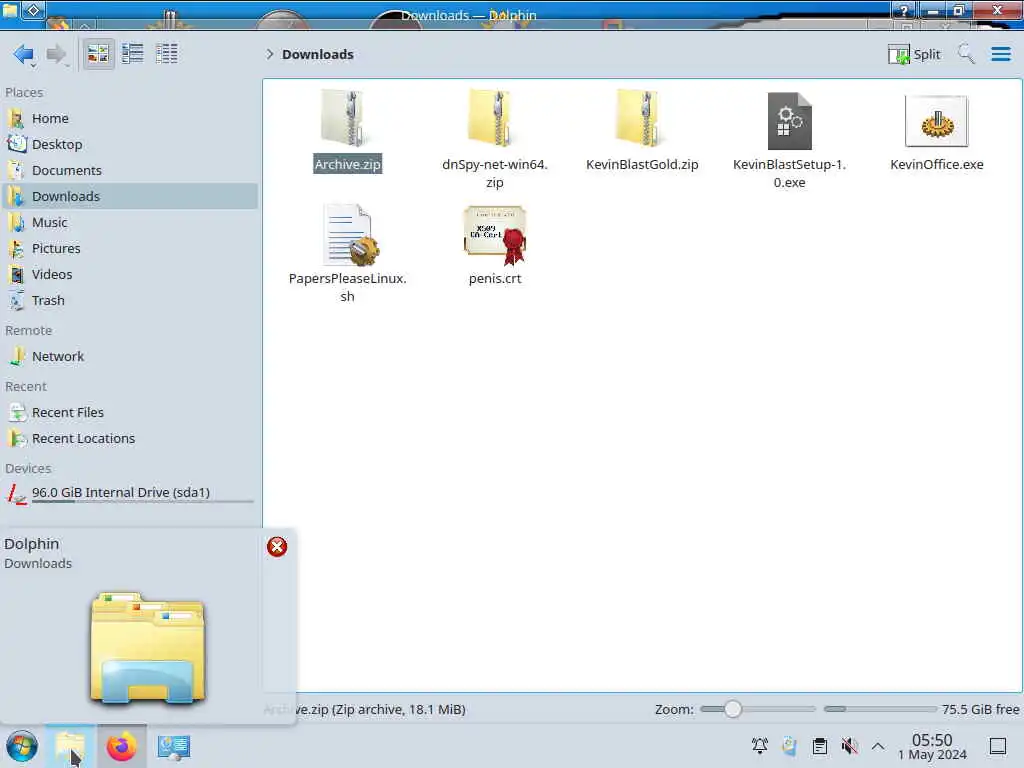Open Trash in Places panel
This screenshot has height=768, width=1024.
tap(131, 301)
